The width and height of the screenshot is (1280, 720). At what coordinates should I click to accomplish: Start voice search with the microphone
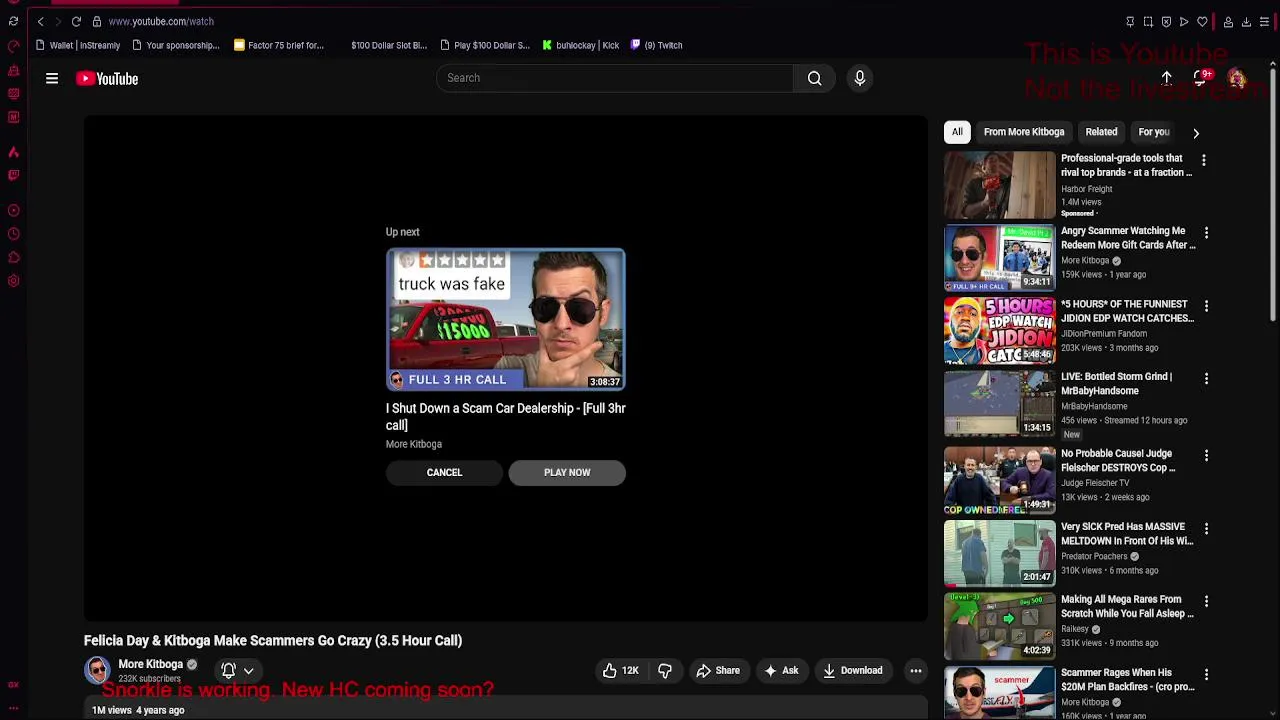860,78
